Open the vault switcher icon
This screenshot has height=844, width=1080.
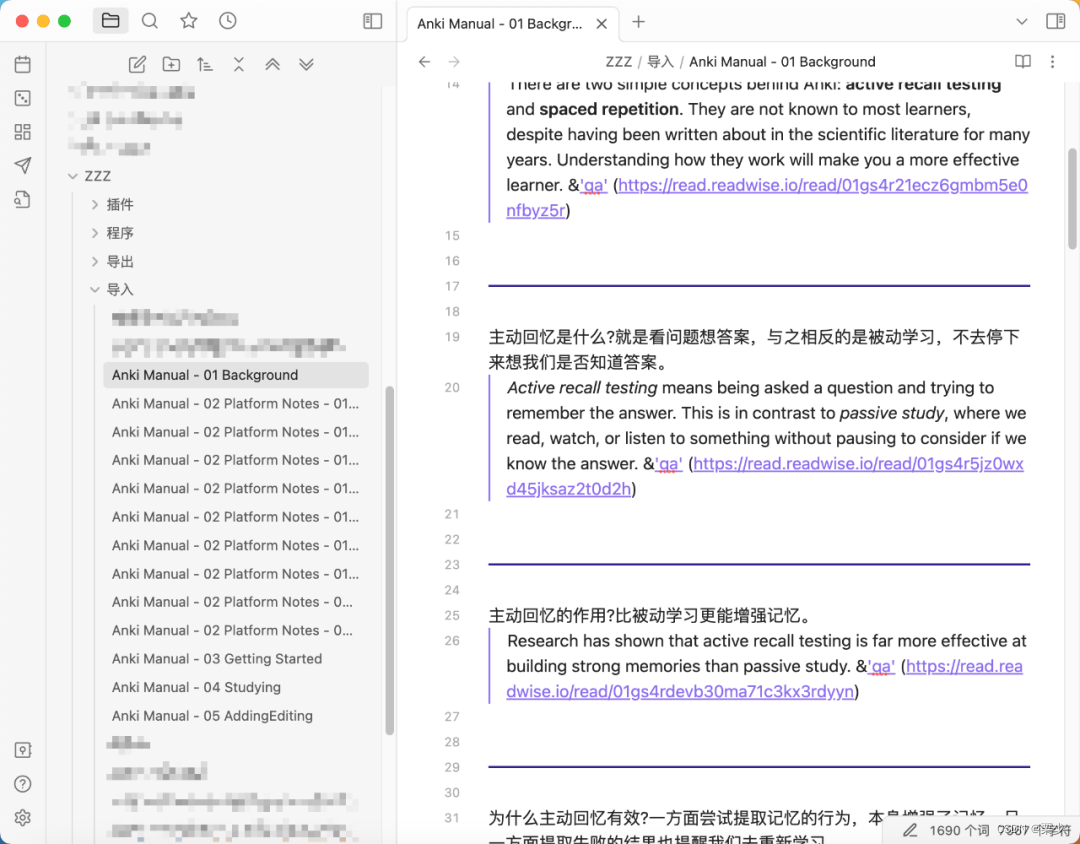23,749
